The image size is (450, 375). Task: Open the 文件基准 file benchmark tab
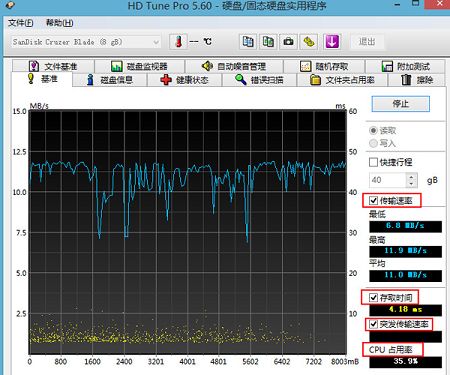pos(53,66)
